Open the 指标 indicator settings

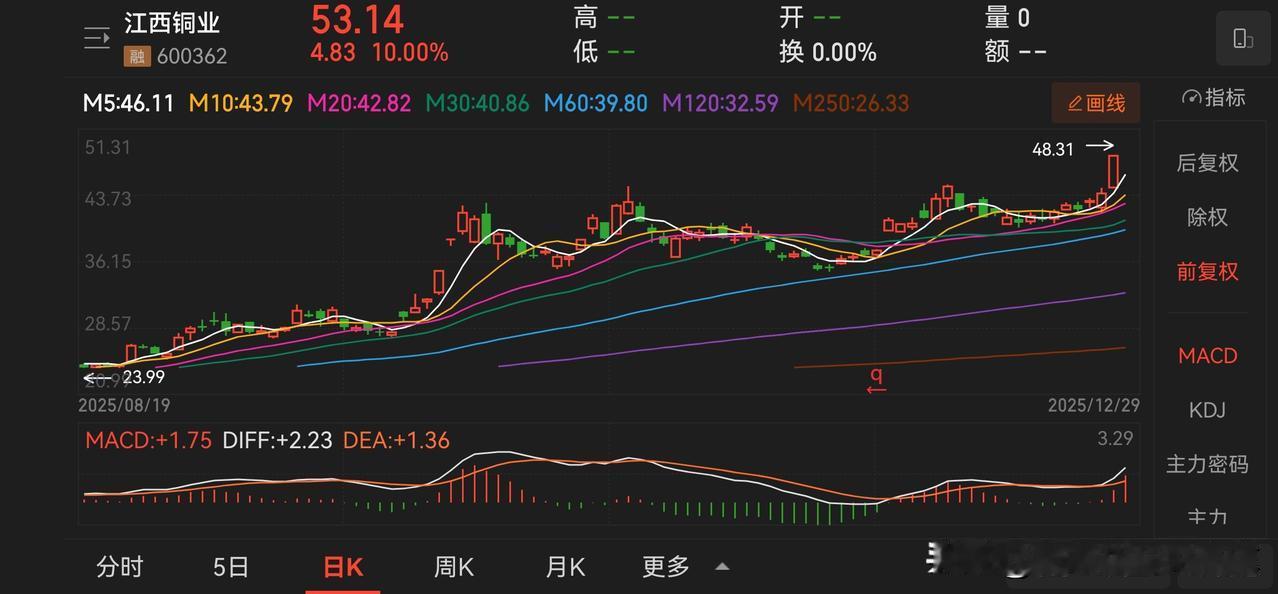[1213, 97]
